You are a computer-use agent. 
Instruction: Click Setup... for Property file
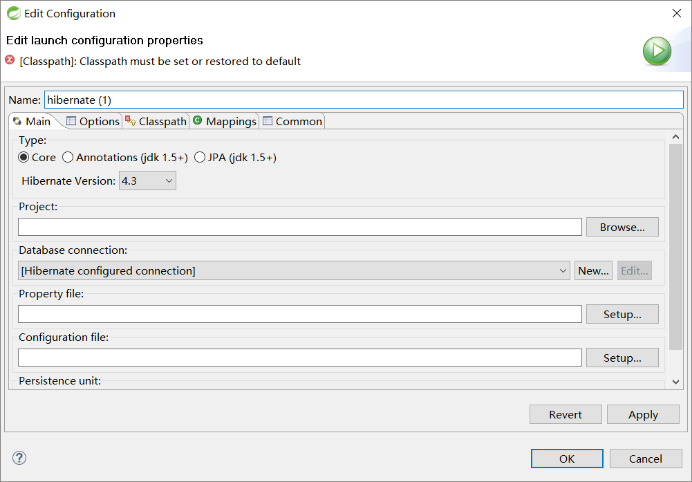tap(622, 314)
